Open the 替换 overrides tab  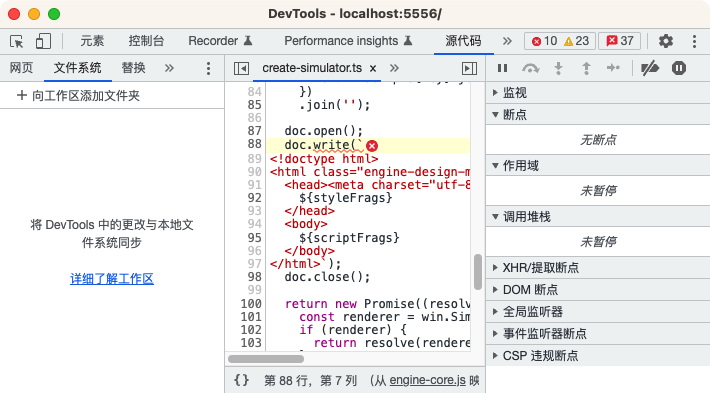pyautogui.click(x=133, y=68)
